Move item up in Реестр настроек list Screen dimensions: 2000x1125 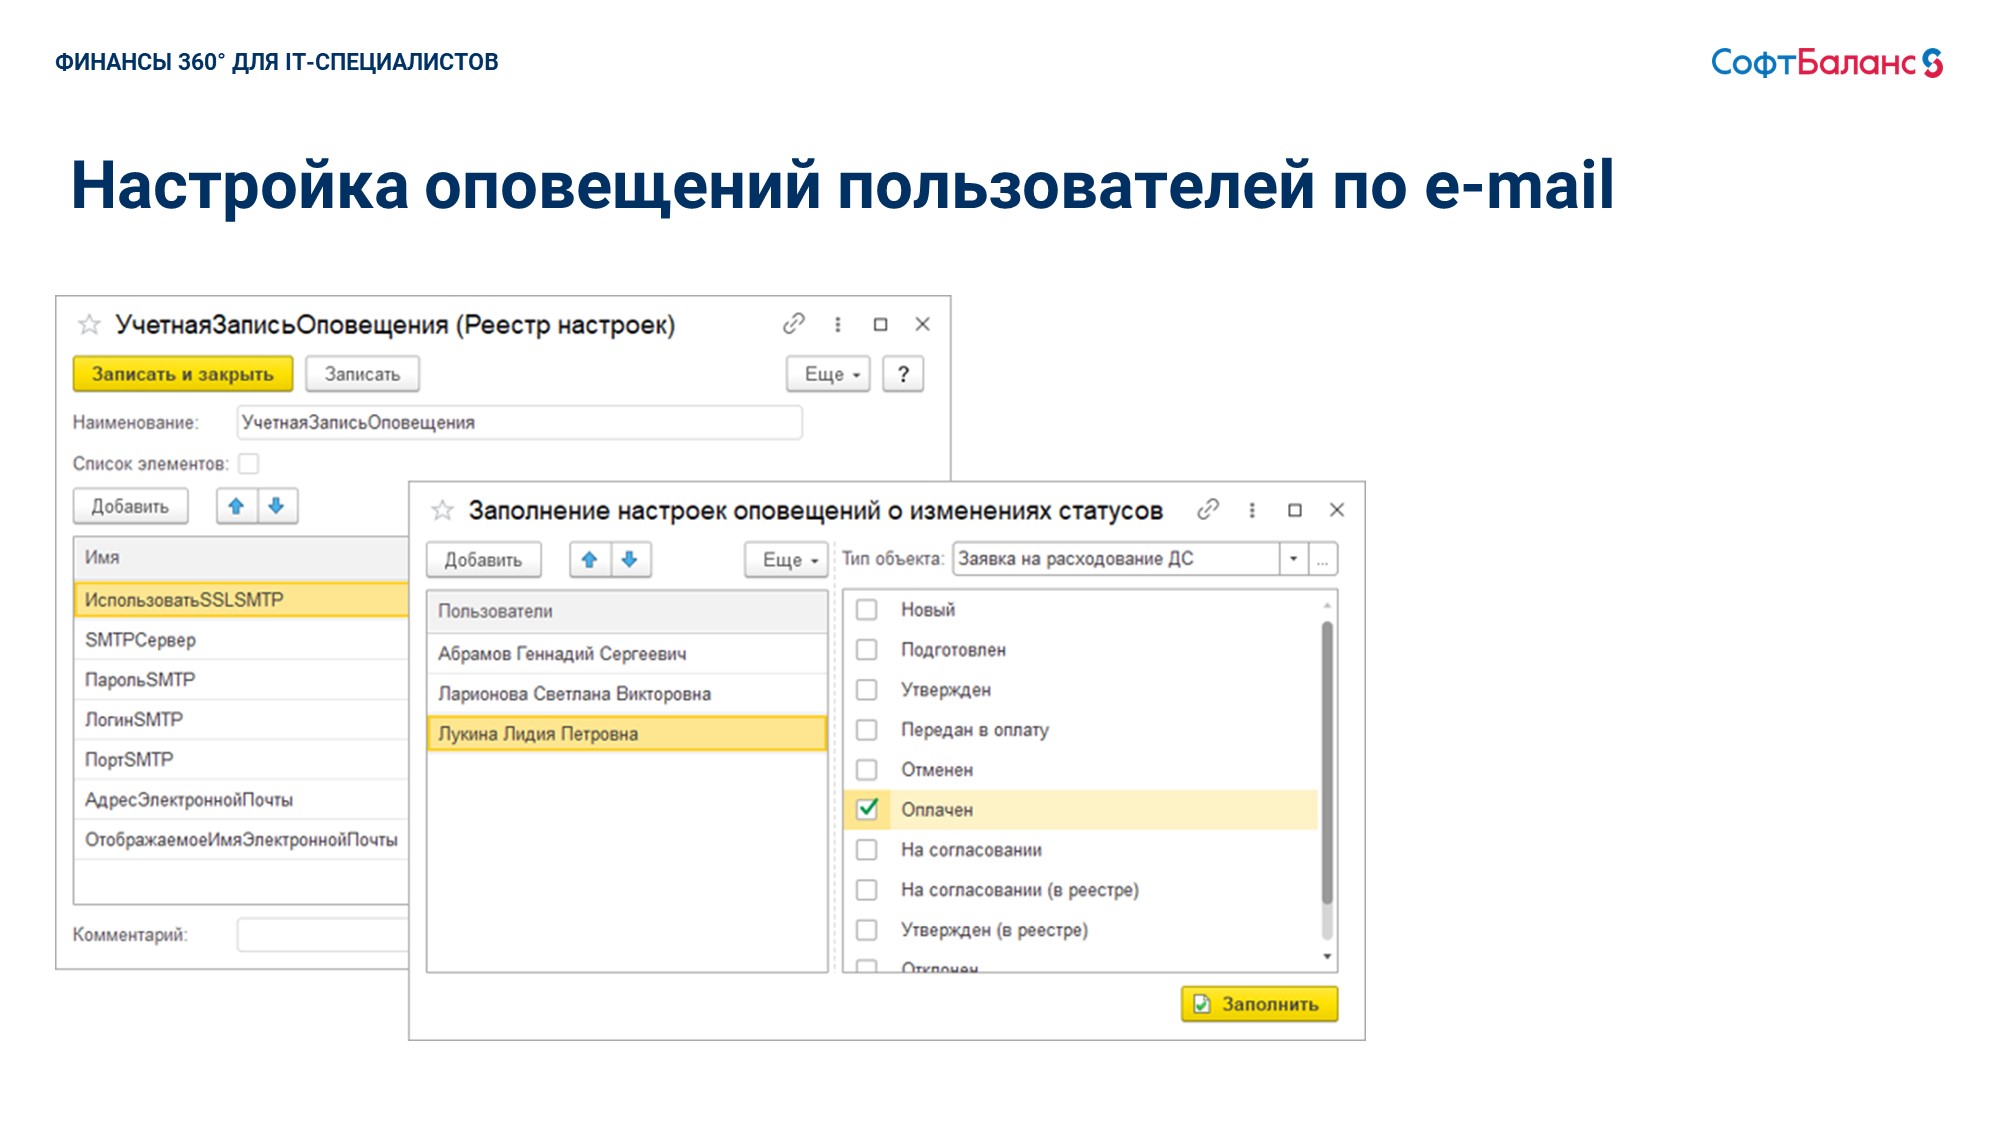[237, 506]
